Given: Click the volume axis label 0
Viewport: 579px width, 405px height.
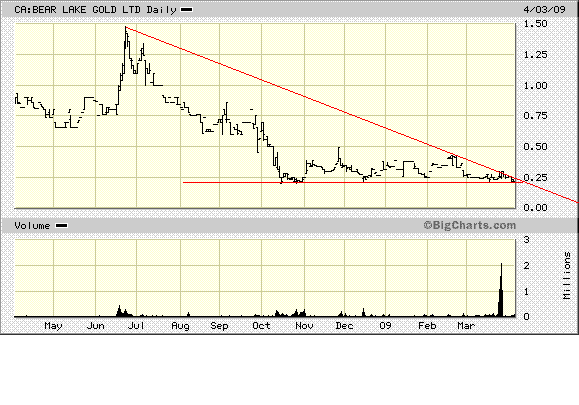Looking at the screenshot, I should [x=527, y=316].
